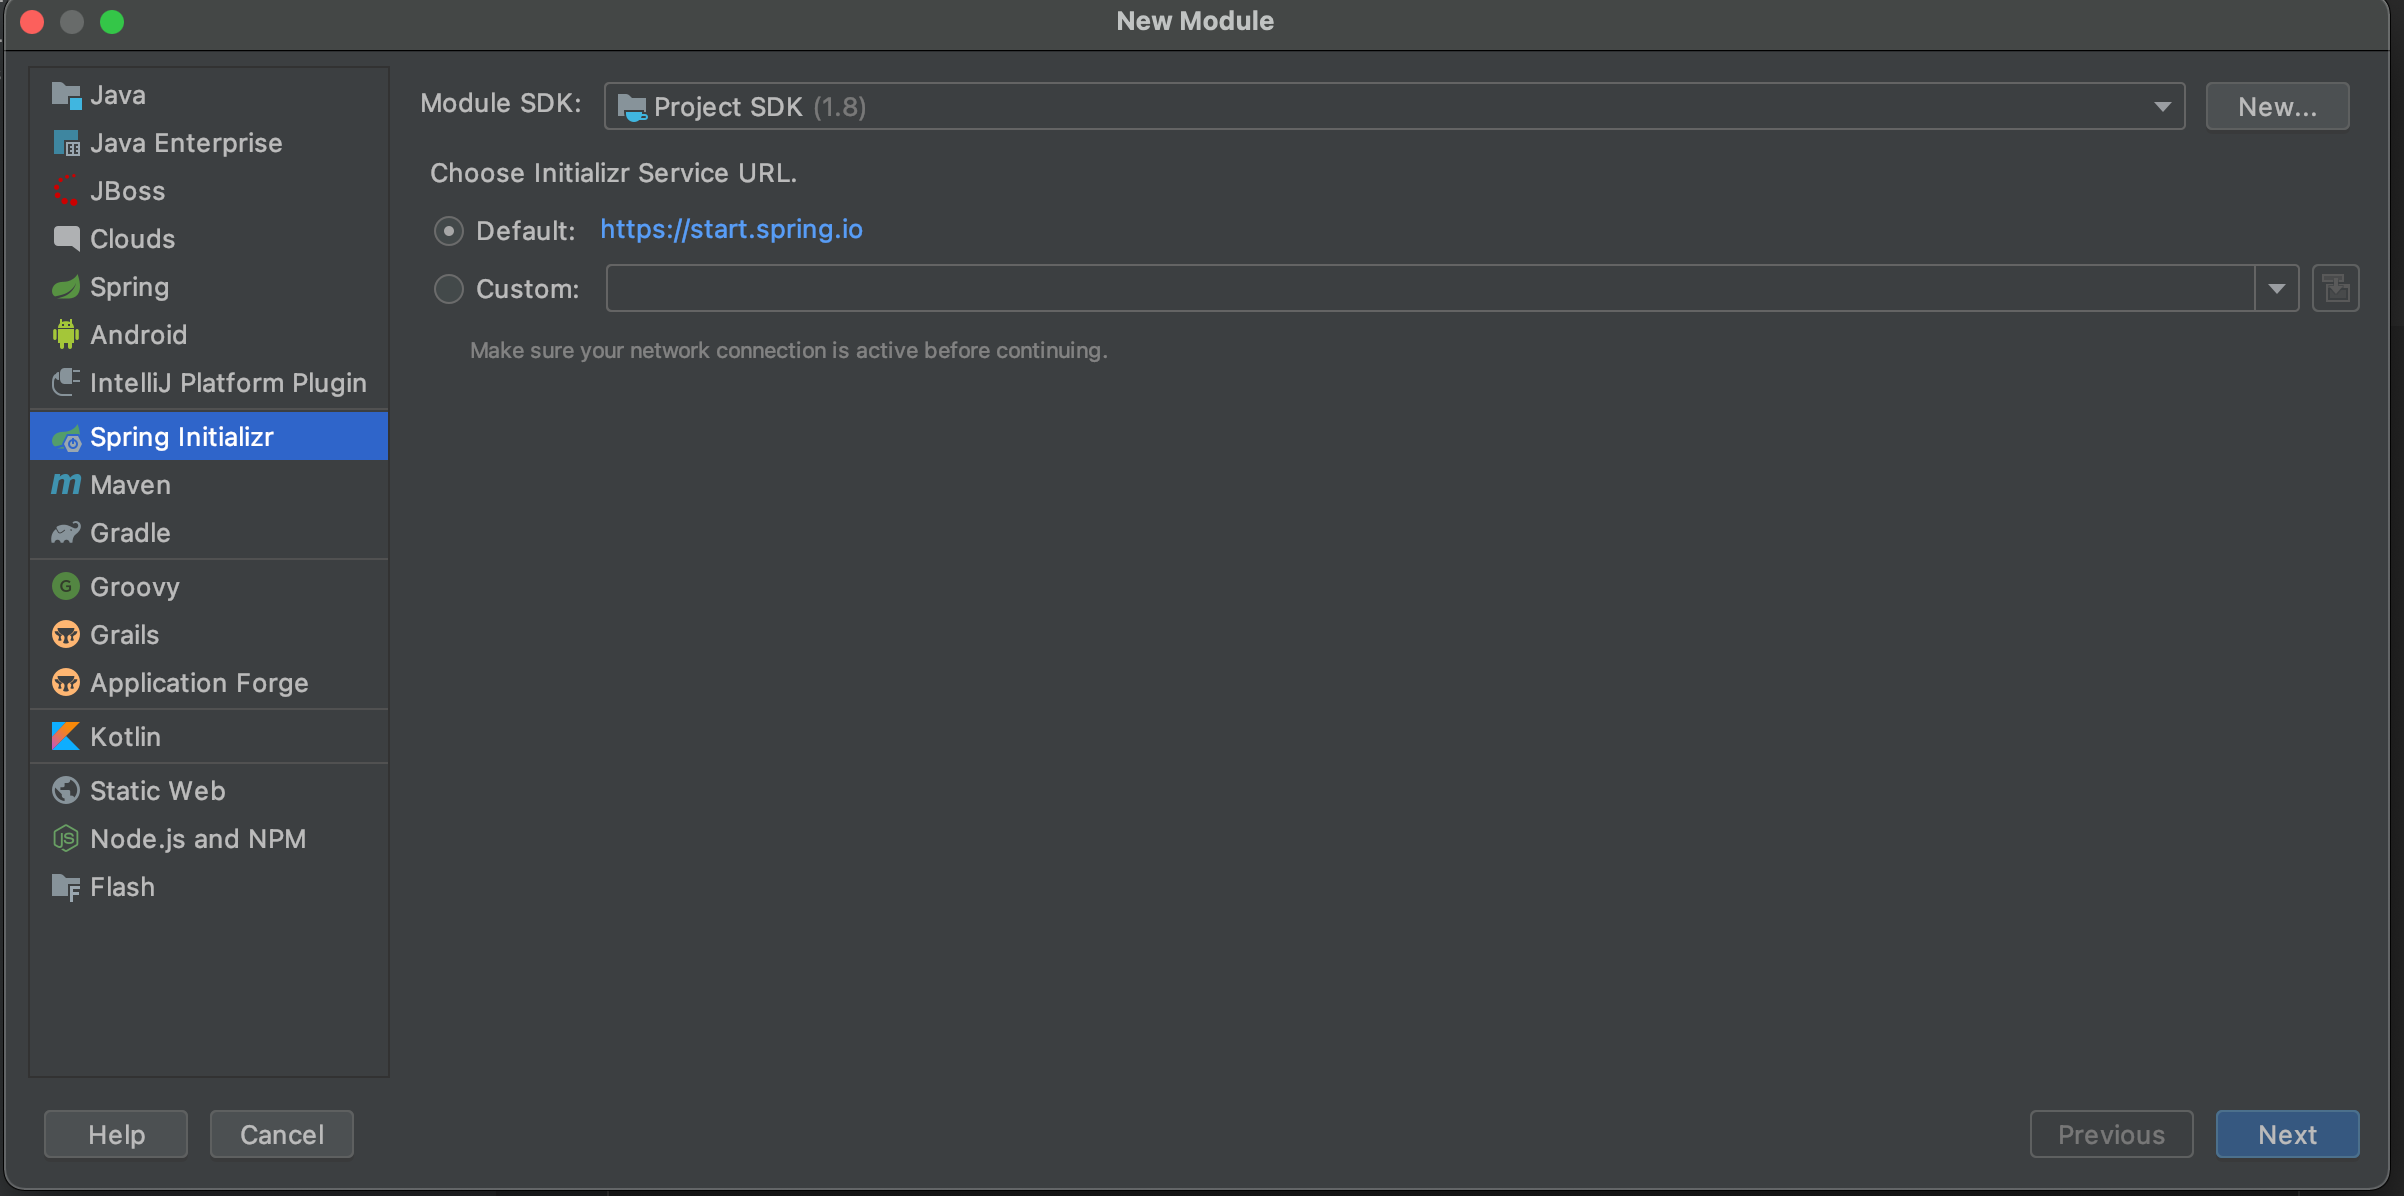Select Android in the module list
This screenshot has width=2404, height=1196.
(209, 335)
